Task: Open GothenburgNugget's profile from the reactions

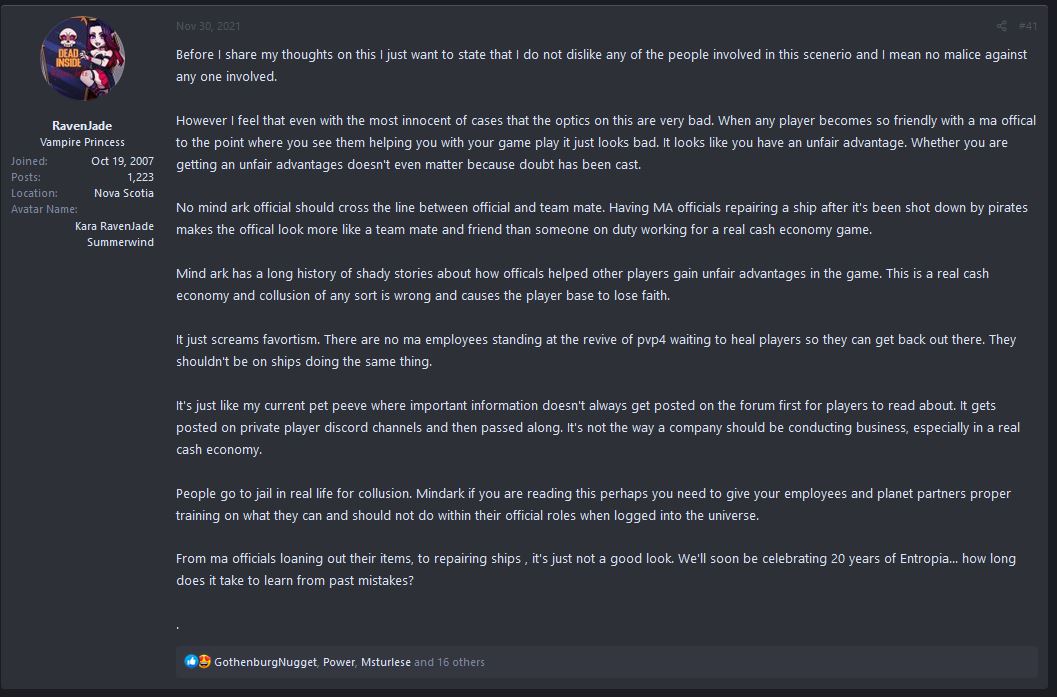Action: [x=265, y=662]
